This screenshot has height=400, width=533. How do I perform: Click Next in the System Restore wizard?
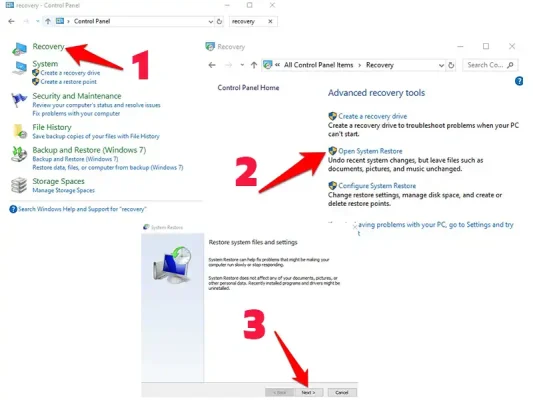pyautogui.click(x=308, y=393)
